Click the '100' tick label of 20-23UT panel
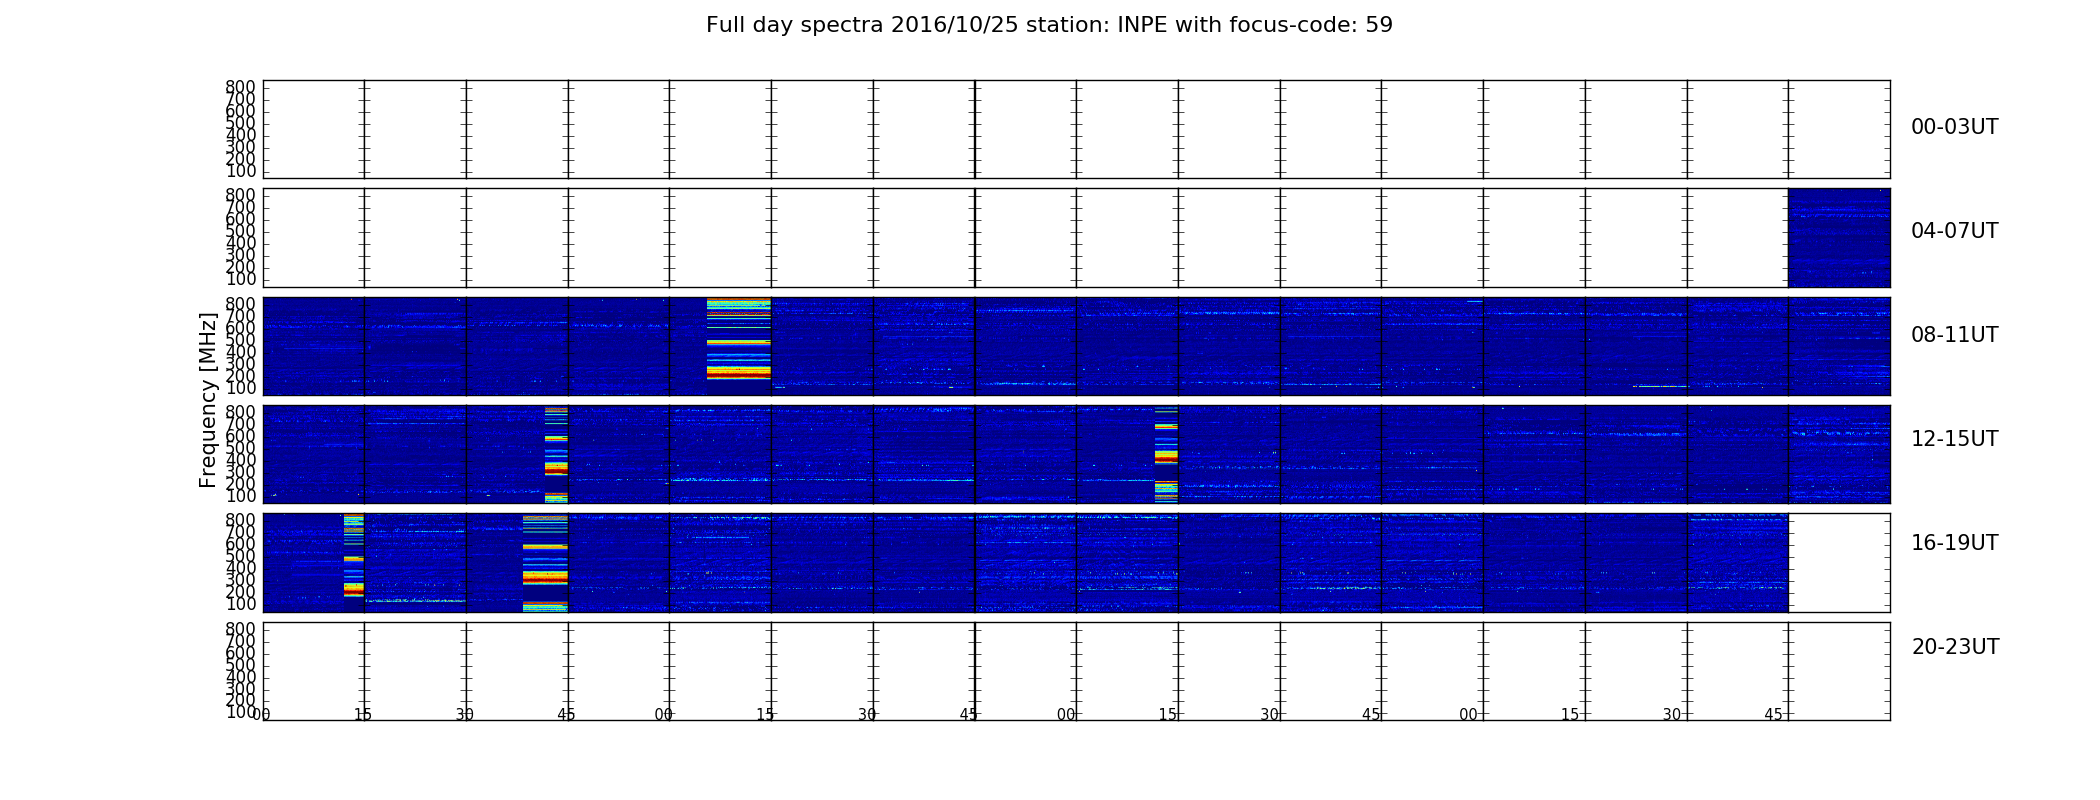The height and width of the screenshot is (800, 2100). tap(241, 712)
